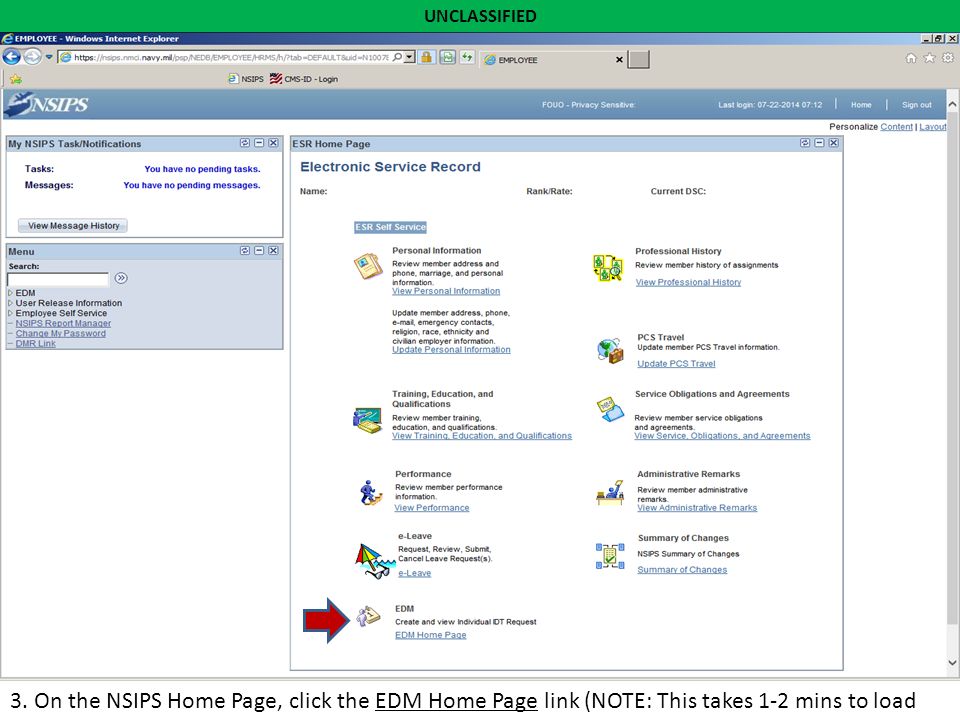Refresh the ESR Home Page pagelet
The width and height of the screenshot is (960, 720).
[x=805, y=143]
